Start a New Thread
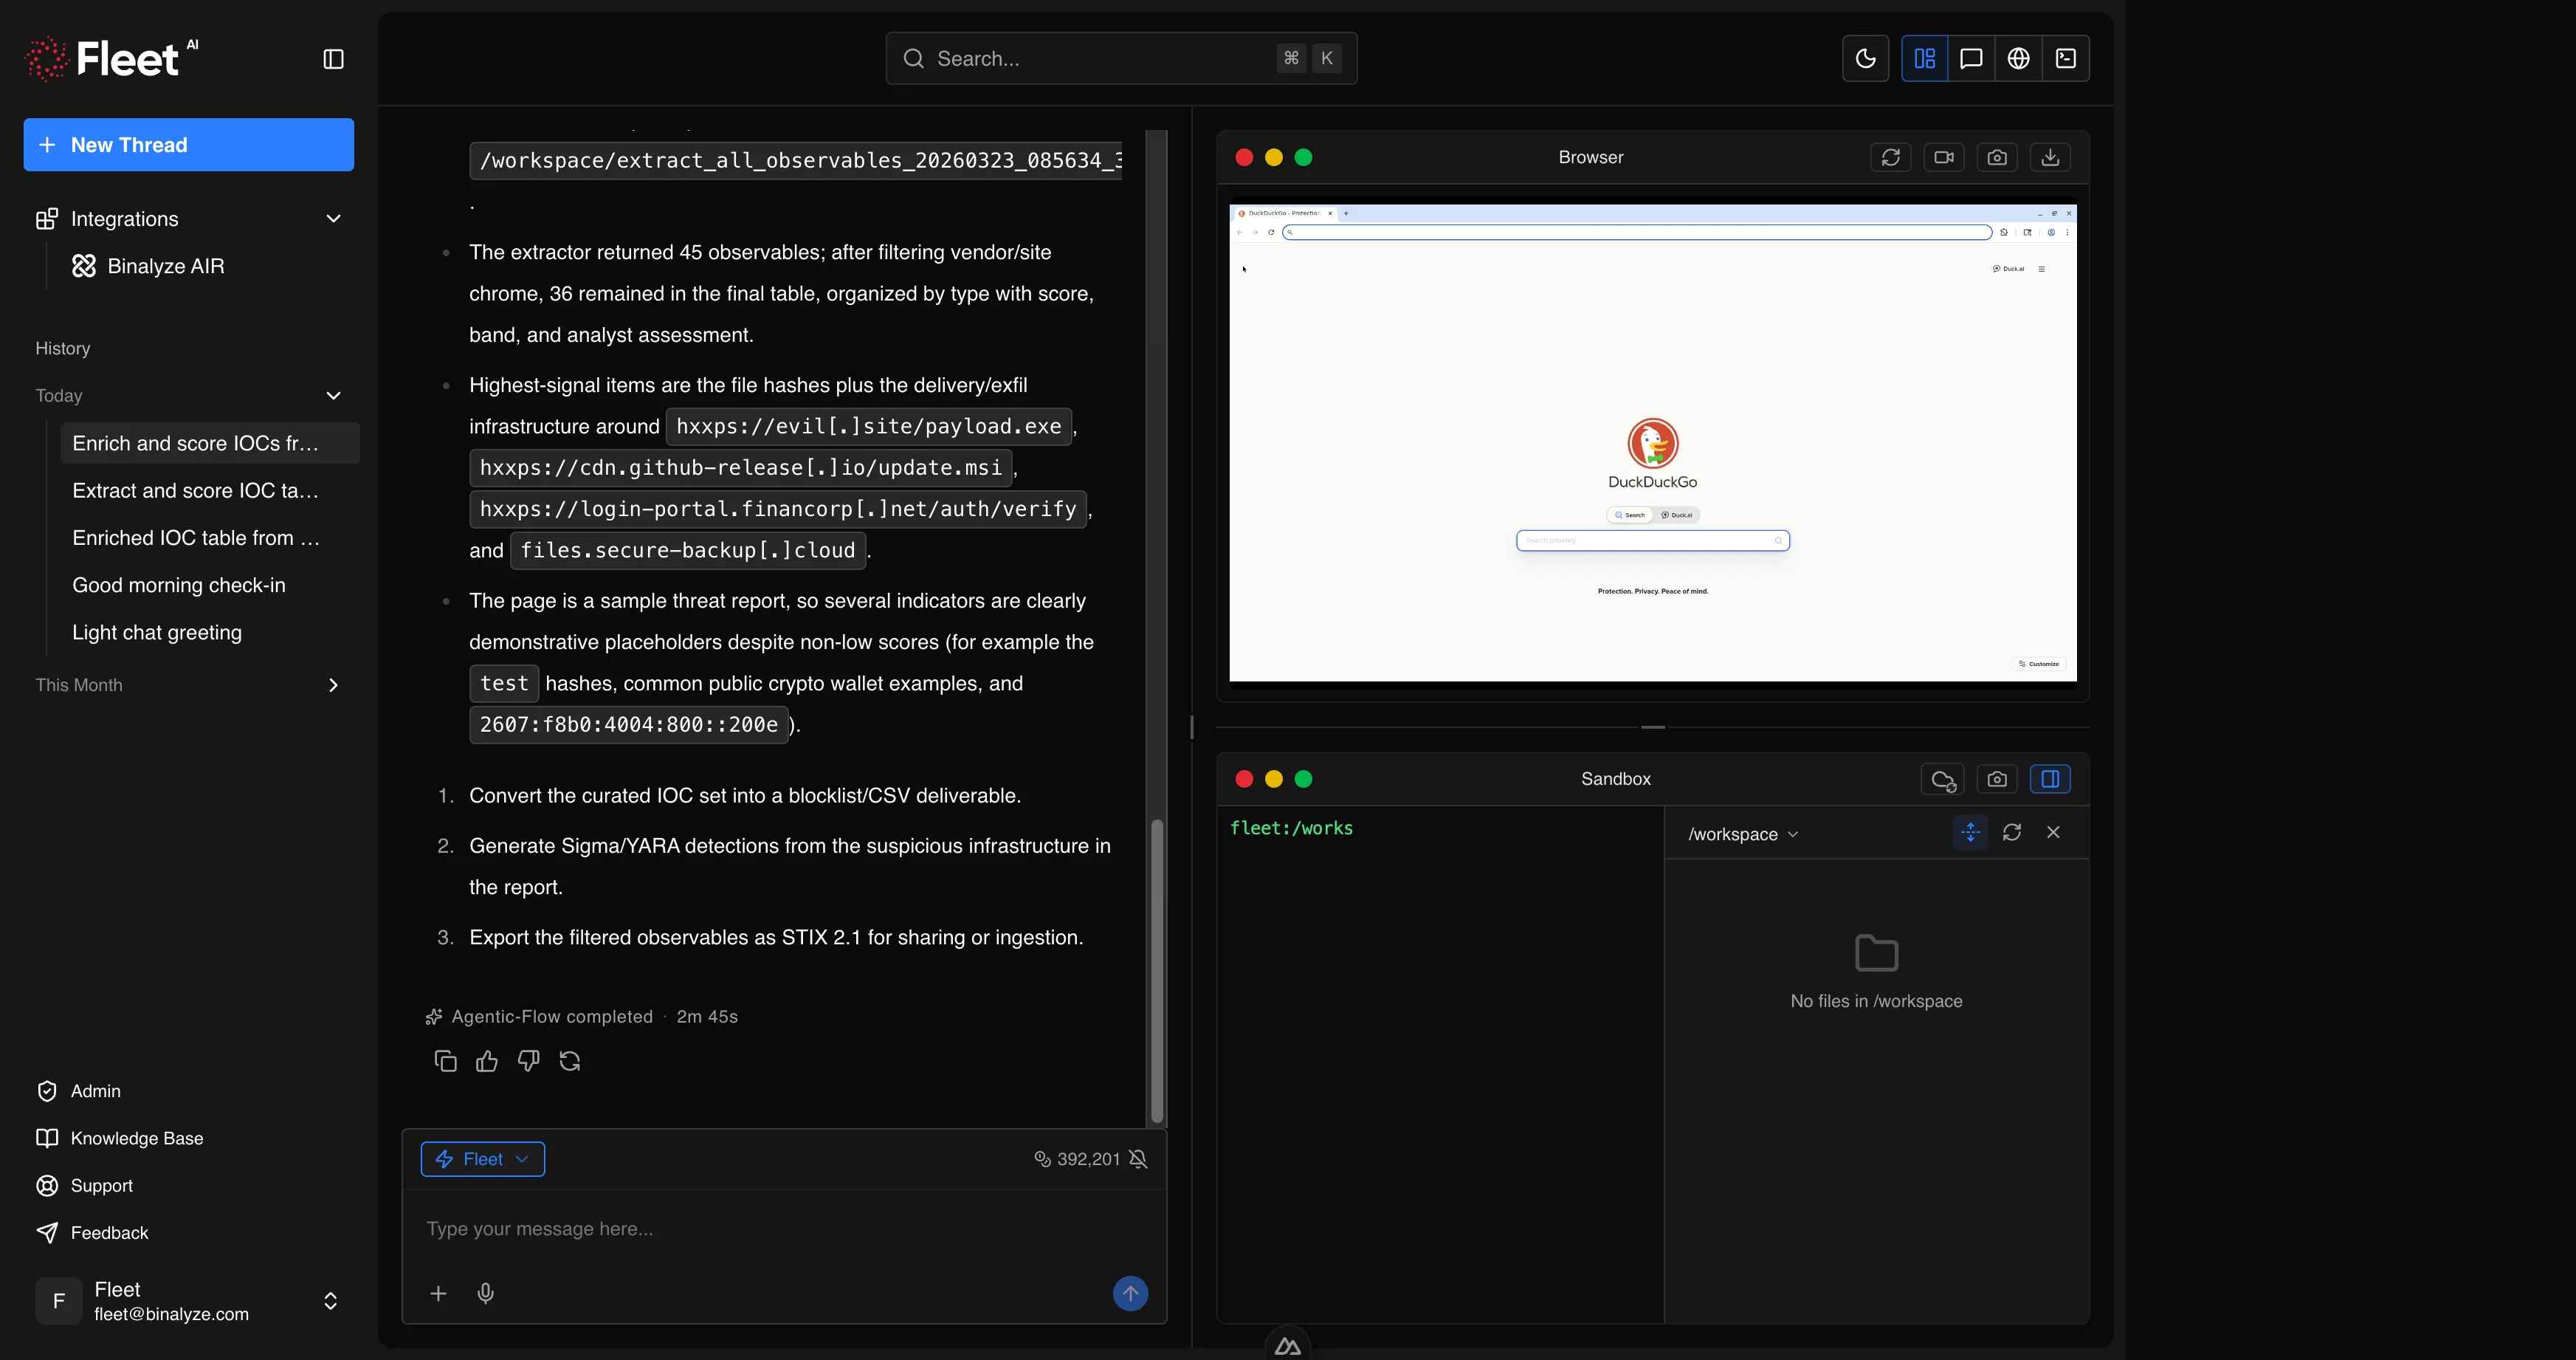Image resolution: width=2576 pixels, height=1360 pixels. click(x=188, y=144)
